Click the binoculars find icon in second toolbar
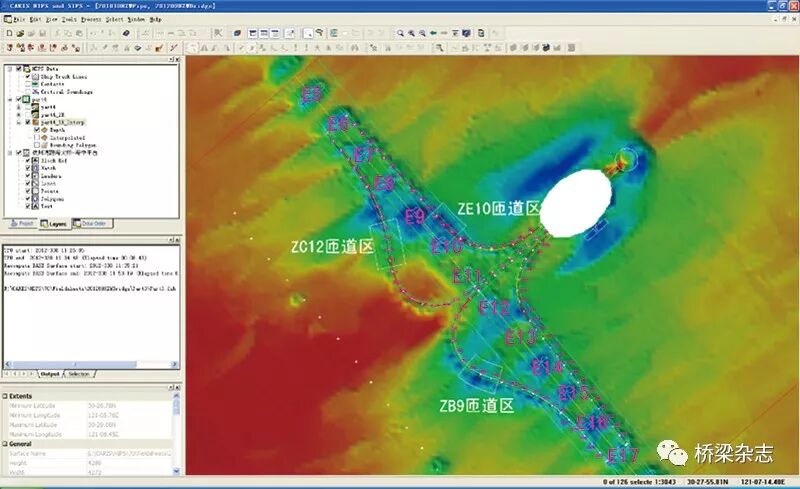The image size is (800, 489). click(x=355, y=48)
